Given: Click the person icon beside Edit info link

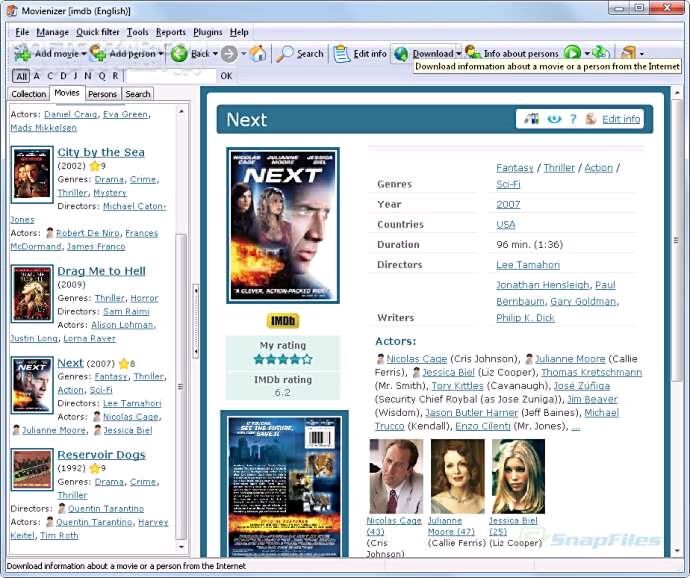Looking at the screenshot, I should [591, 118].
